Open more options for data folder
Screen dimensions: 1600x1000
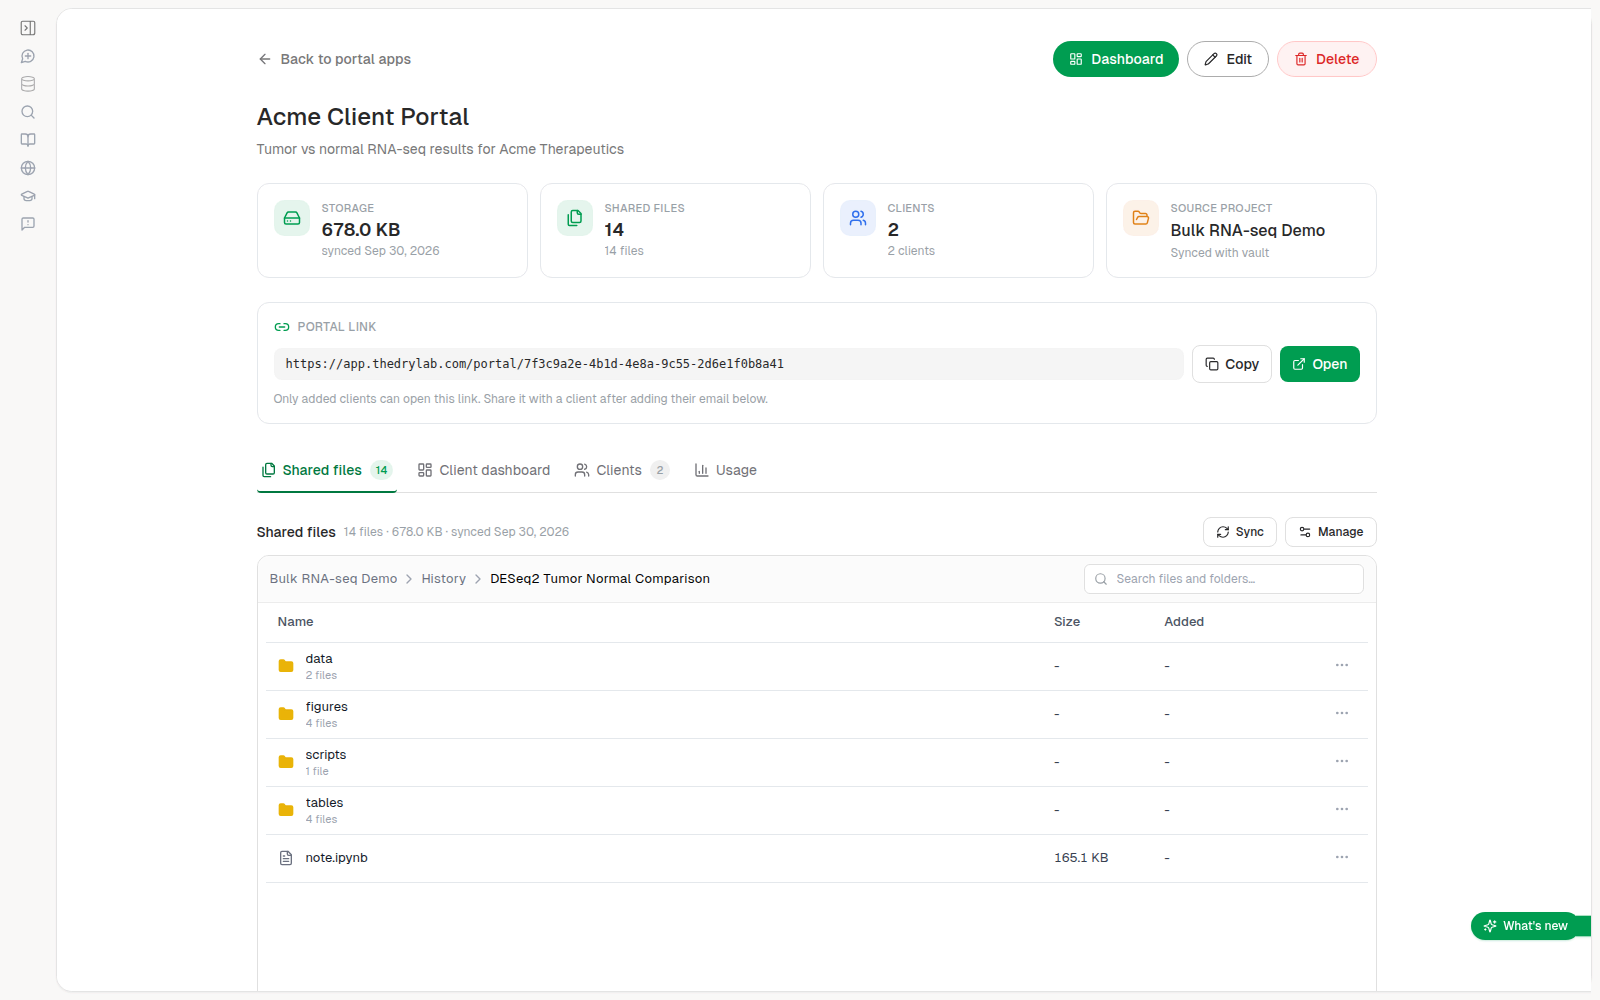(1342, 665)
